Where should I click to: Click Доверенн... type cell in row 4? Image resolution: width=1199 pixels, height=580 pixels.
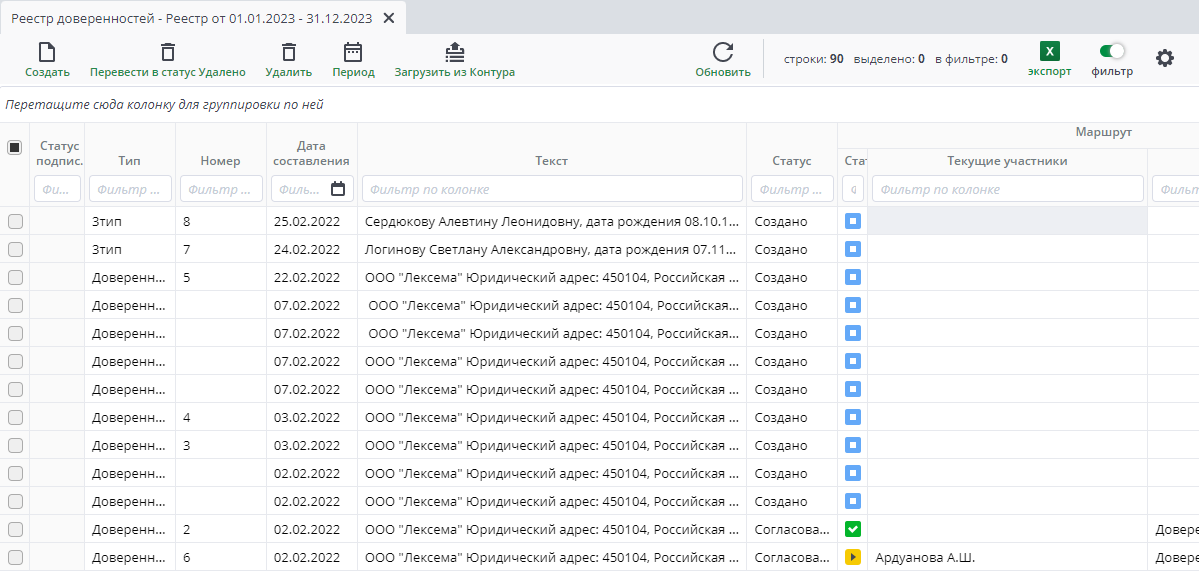(x=128, y=418)
